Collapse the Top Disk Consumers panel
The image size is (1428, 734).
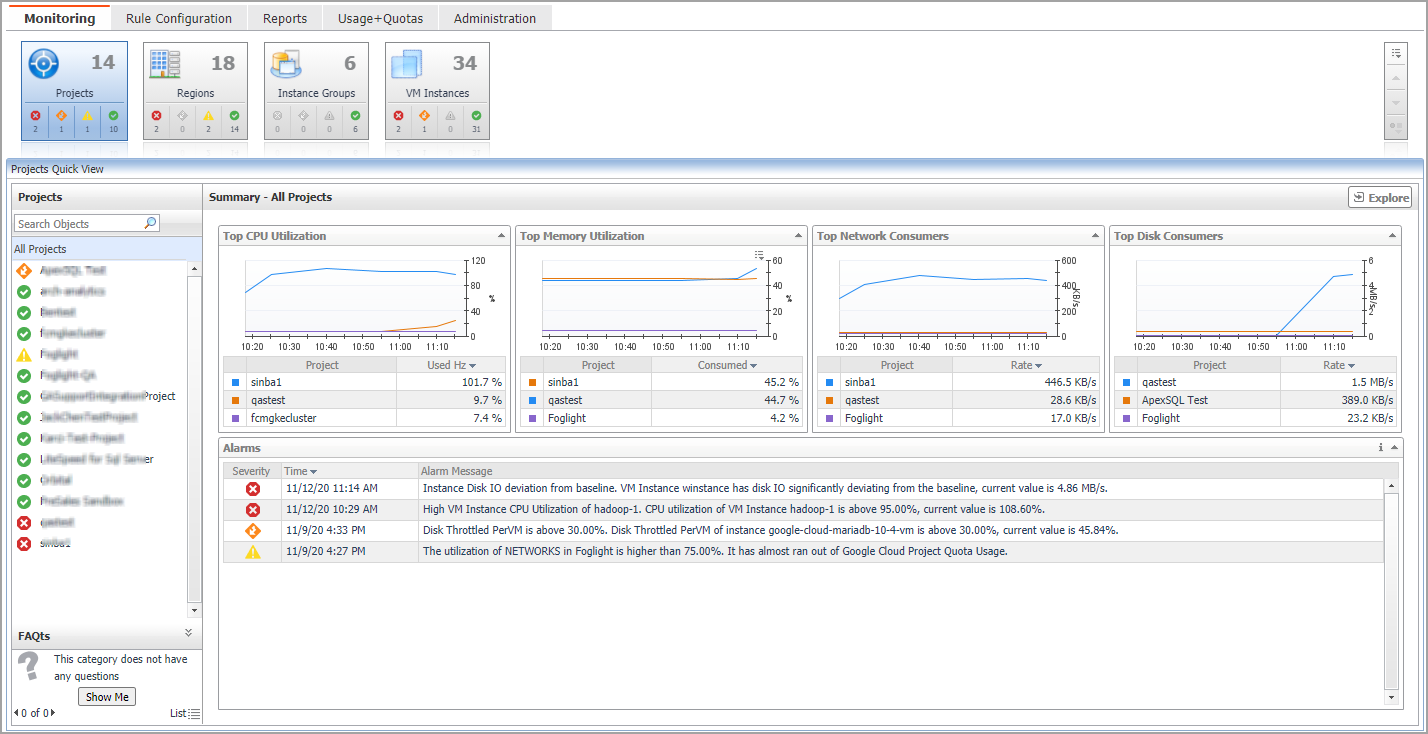(1392, 236)
